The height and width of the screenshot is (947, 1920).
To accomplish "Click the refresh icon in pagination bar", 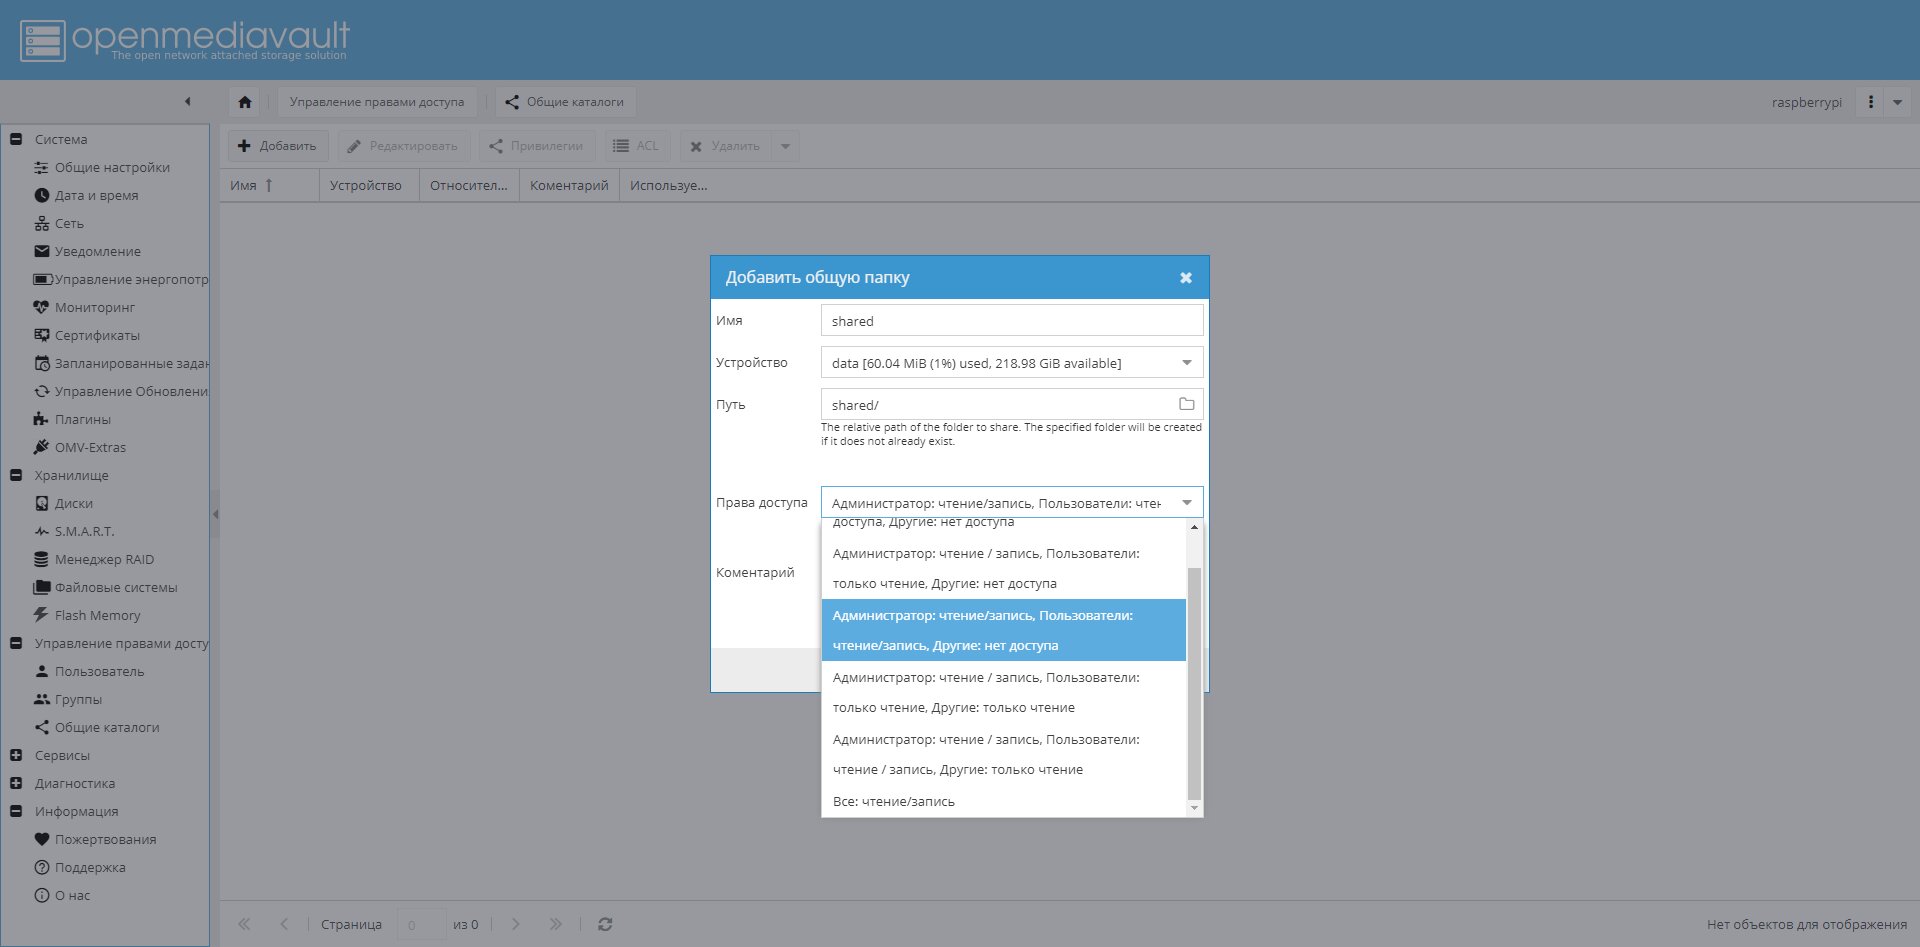I will coord(605,924).
